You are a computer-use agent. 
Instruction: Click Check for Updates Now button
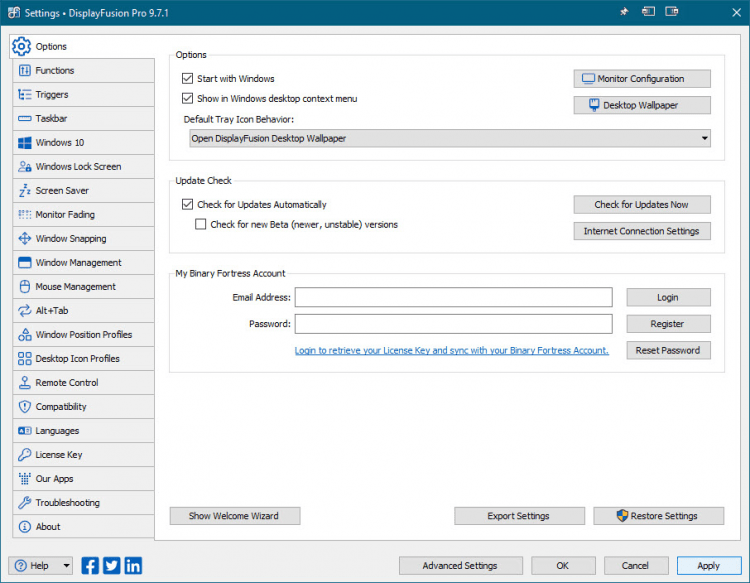pyautogui.click(x=641, y=204)
